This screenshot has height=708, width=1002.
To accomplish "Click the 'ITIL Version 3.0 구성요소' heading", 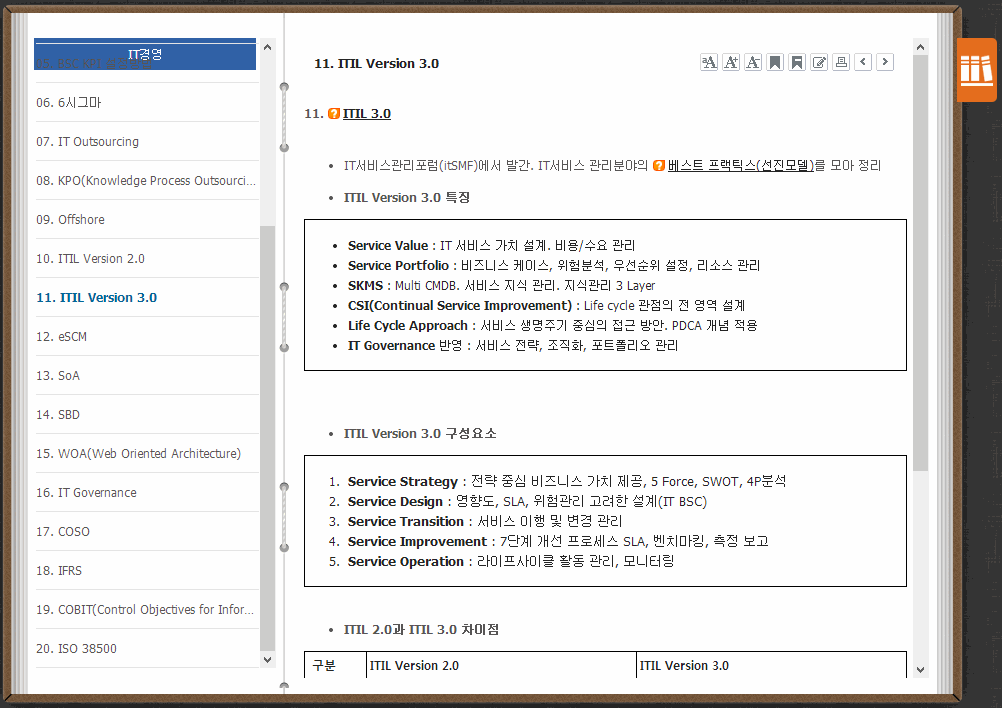I will [x=420, y=433].
